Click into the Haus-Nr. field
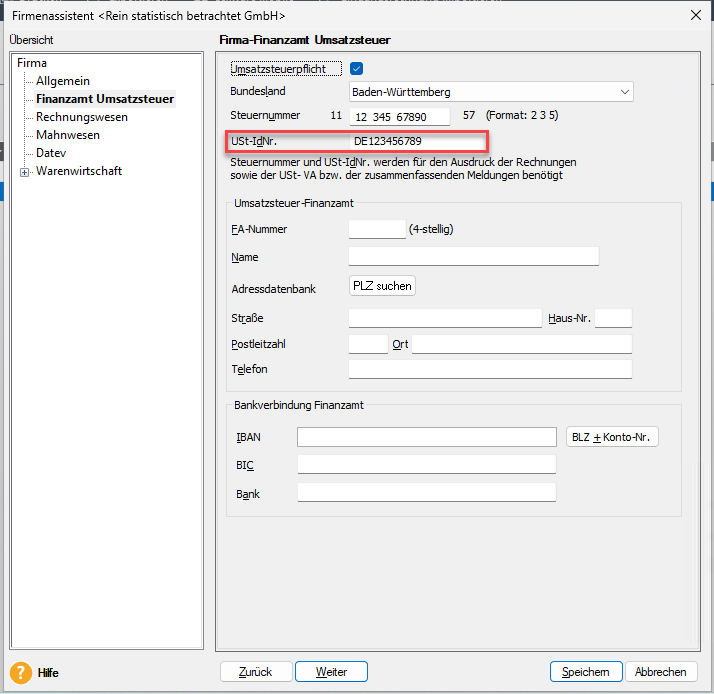Image resolution: width=714 pixels, height=694 pixels. pos(613,318)
